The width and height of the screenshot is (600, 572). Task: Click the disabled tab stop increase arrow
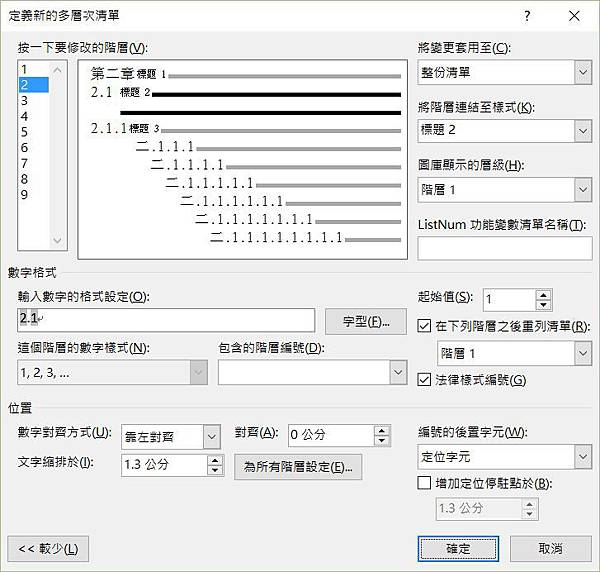[530, 504]
